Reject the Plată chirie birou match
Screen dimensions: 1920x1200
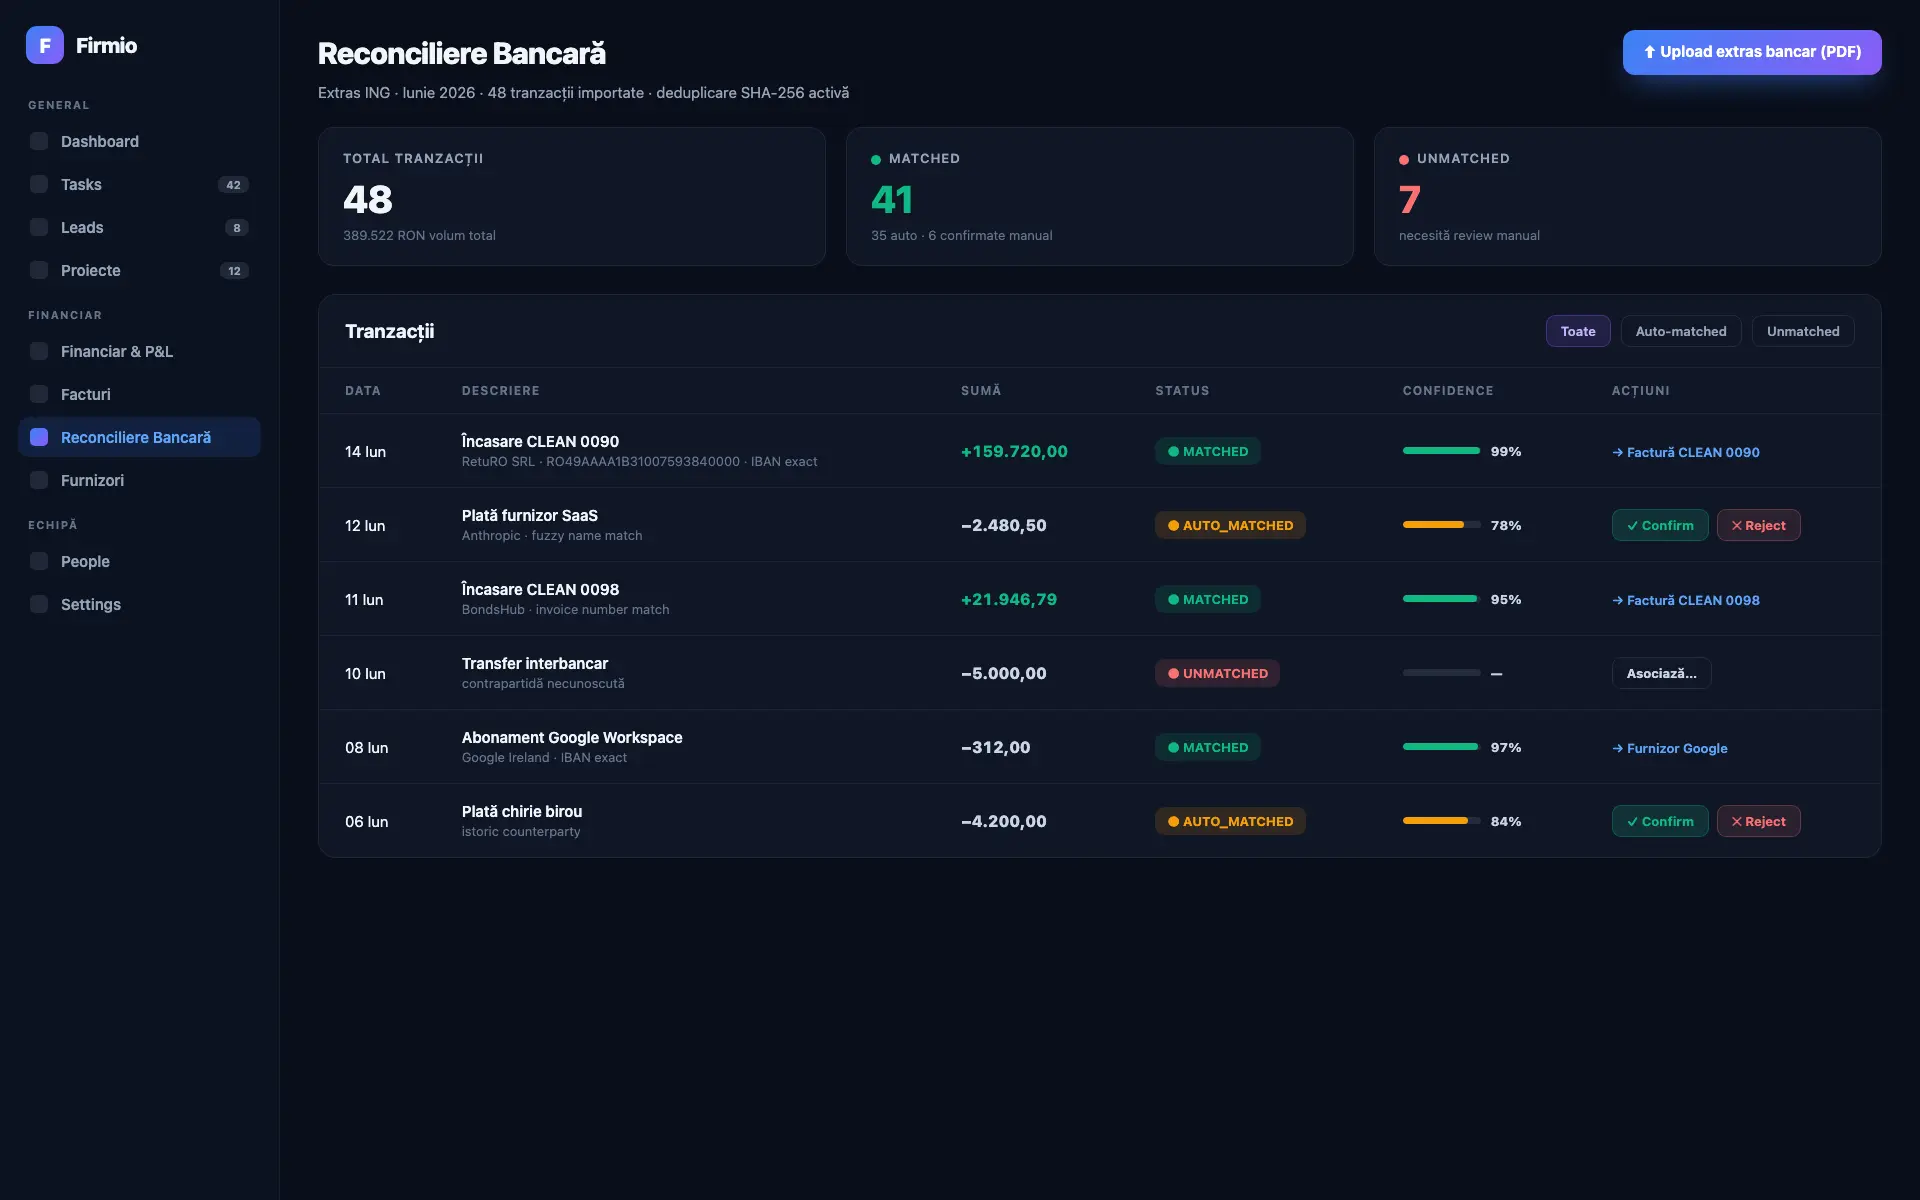pyautogui.click(x=1758, y=821)
